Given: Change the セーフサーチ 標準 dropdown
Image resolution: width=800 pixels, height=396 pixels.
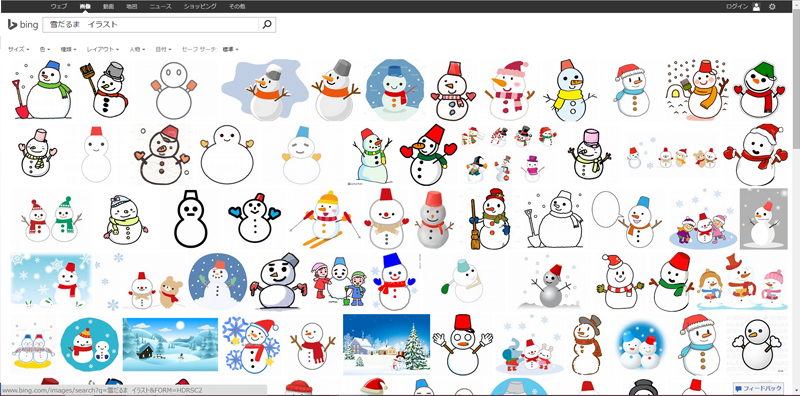Looking at the screenshot, I should click(231, 50).
